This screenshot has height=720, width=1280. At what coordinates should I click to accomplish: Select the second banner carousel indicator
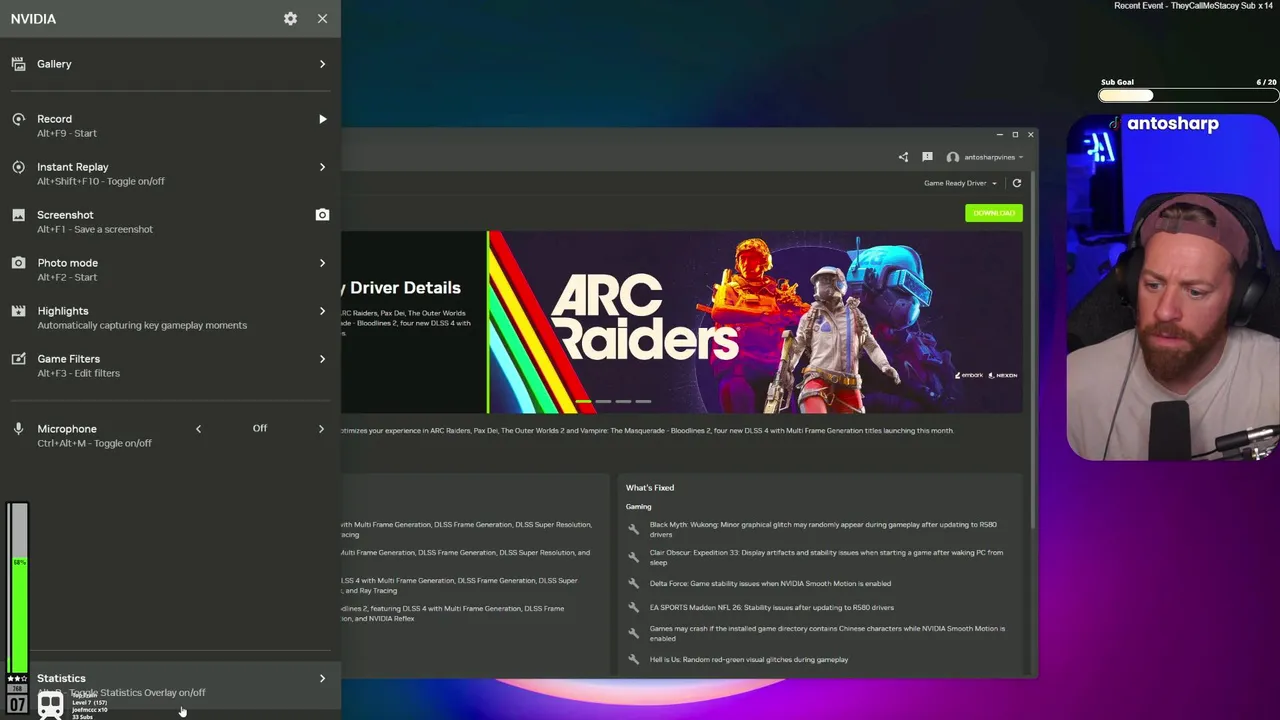603,401
